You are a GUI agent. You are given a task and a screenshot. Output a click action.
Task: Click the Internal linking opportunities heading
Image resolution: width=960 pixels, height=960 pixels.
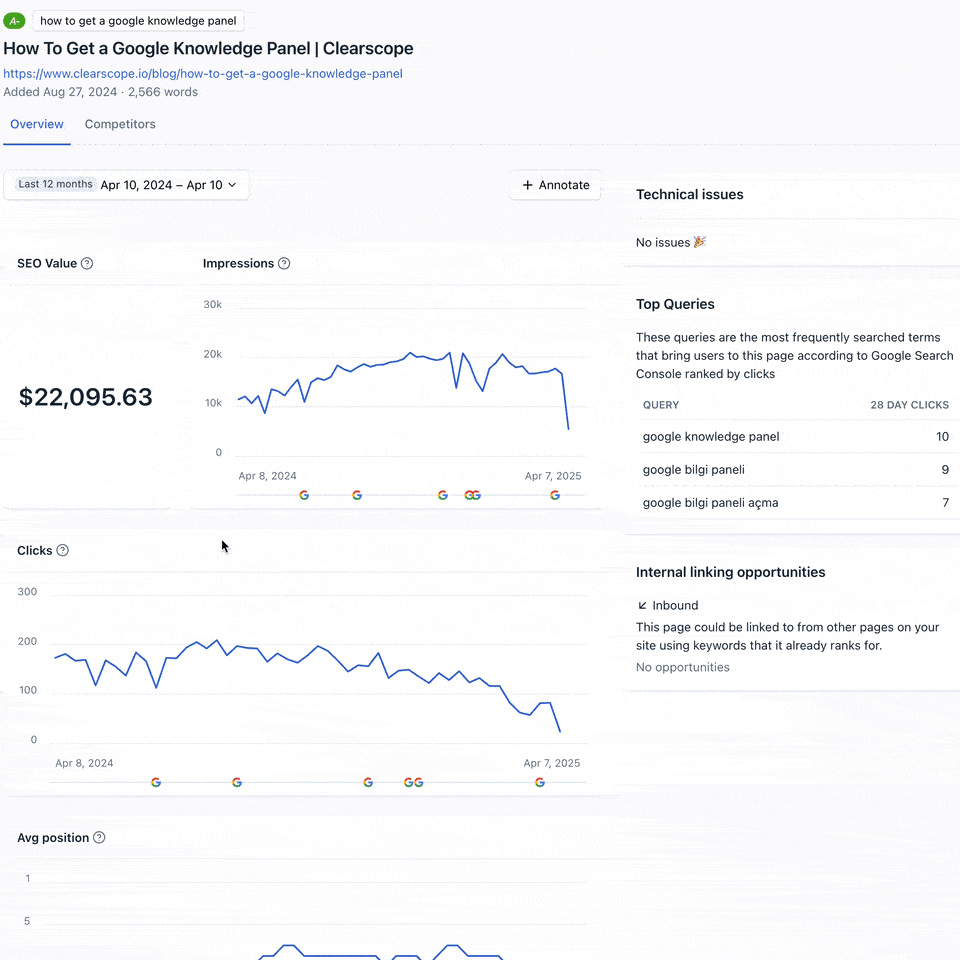point(730,572)
